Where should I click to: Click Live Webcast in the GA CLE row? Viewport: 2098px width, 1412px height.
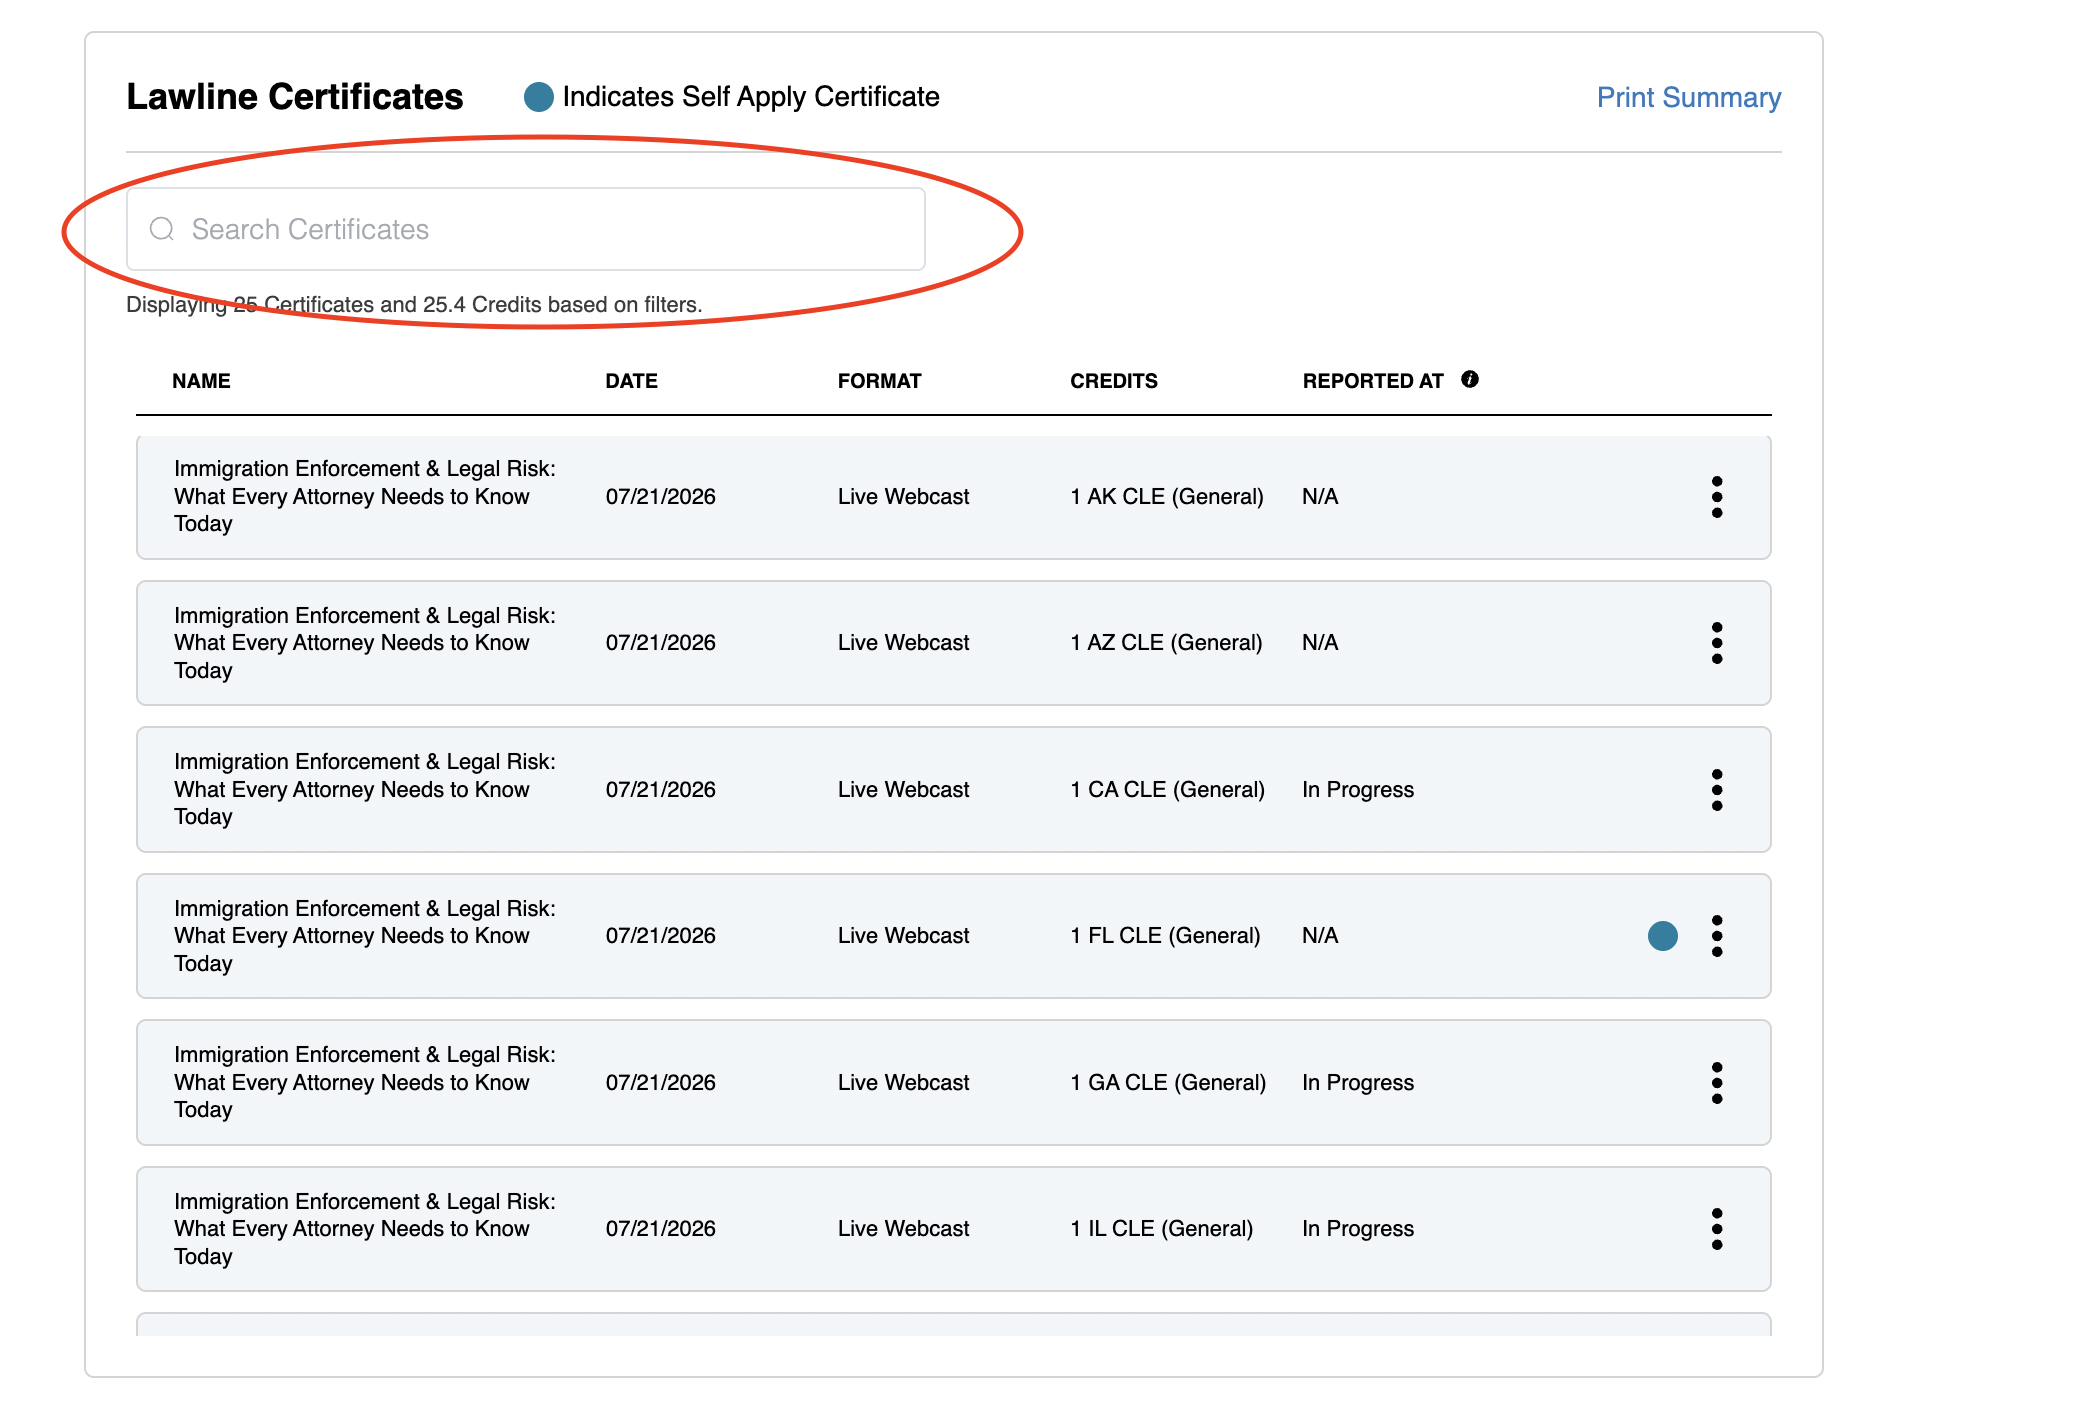(x=903, y=1083)
